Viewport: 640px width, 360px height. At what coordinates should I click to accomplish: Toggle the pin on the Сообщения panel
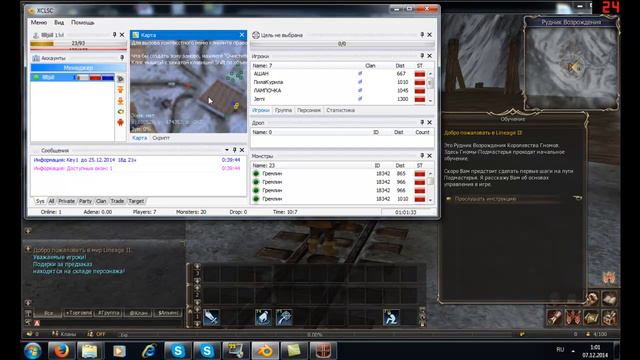point(234,150)
